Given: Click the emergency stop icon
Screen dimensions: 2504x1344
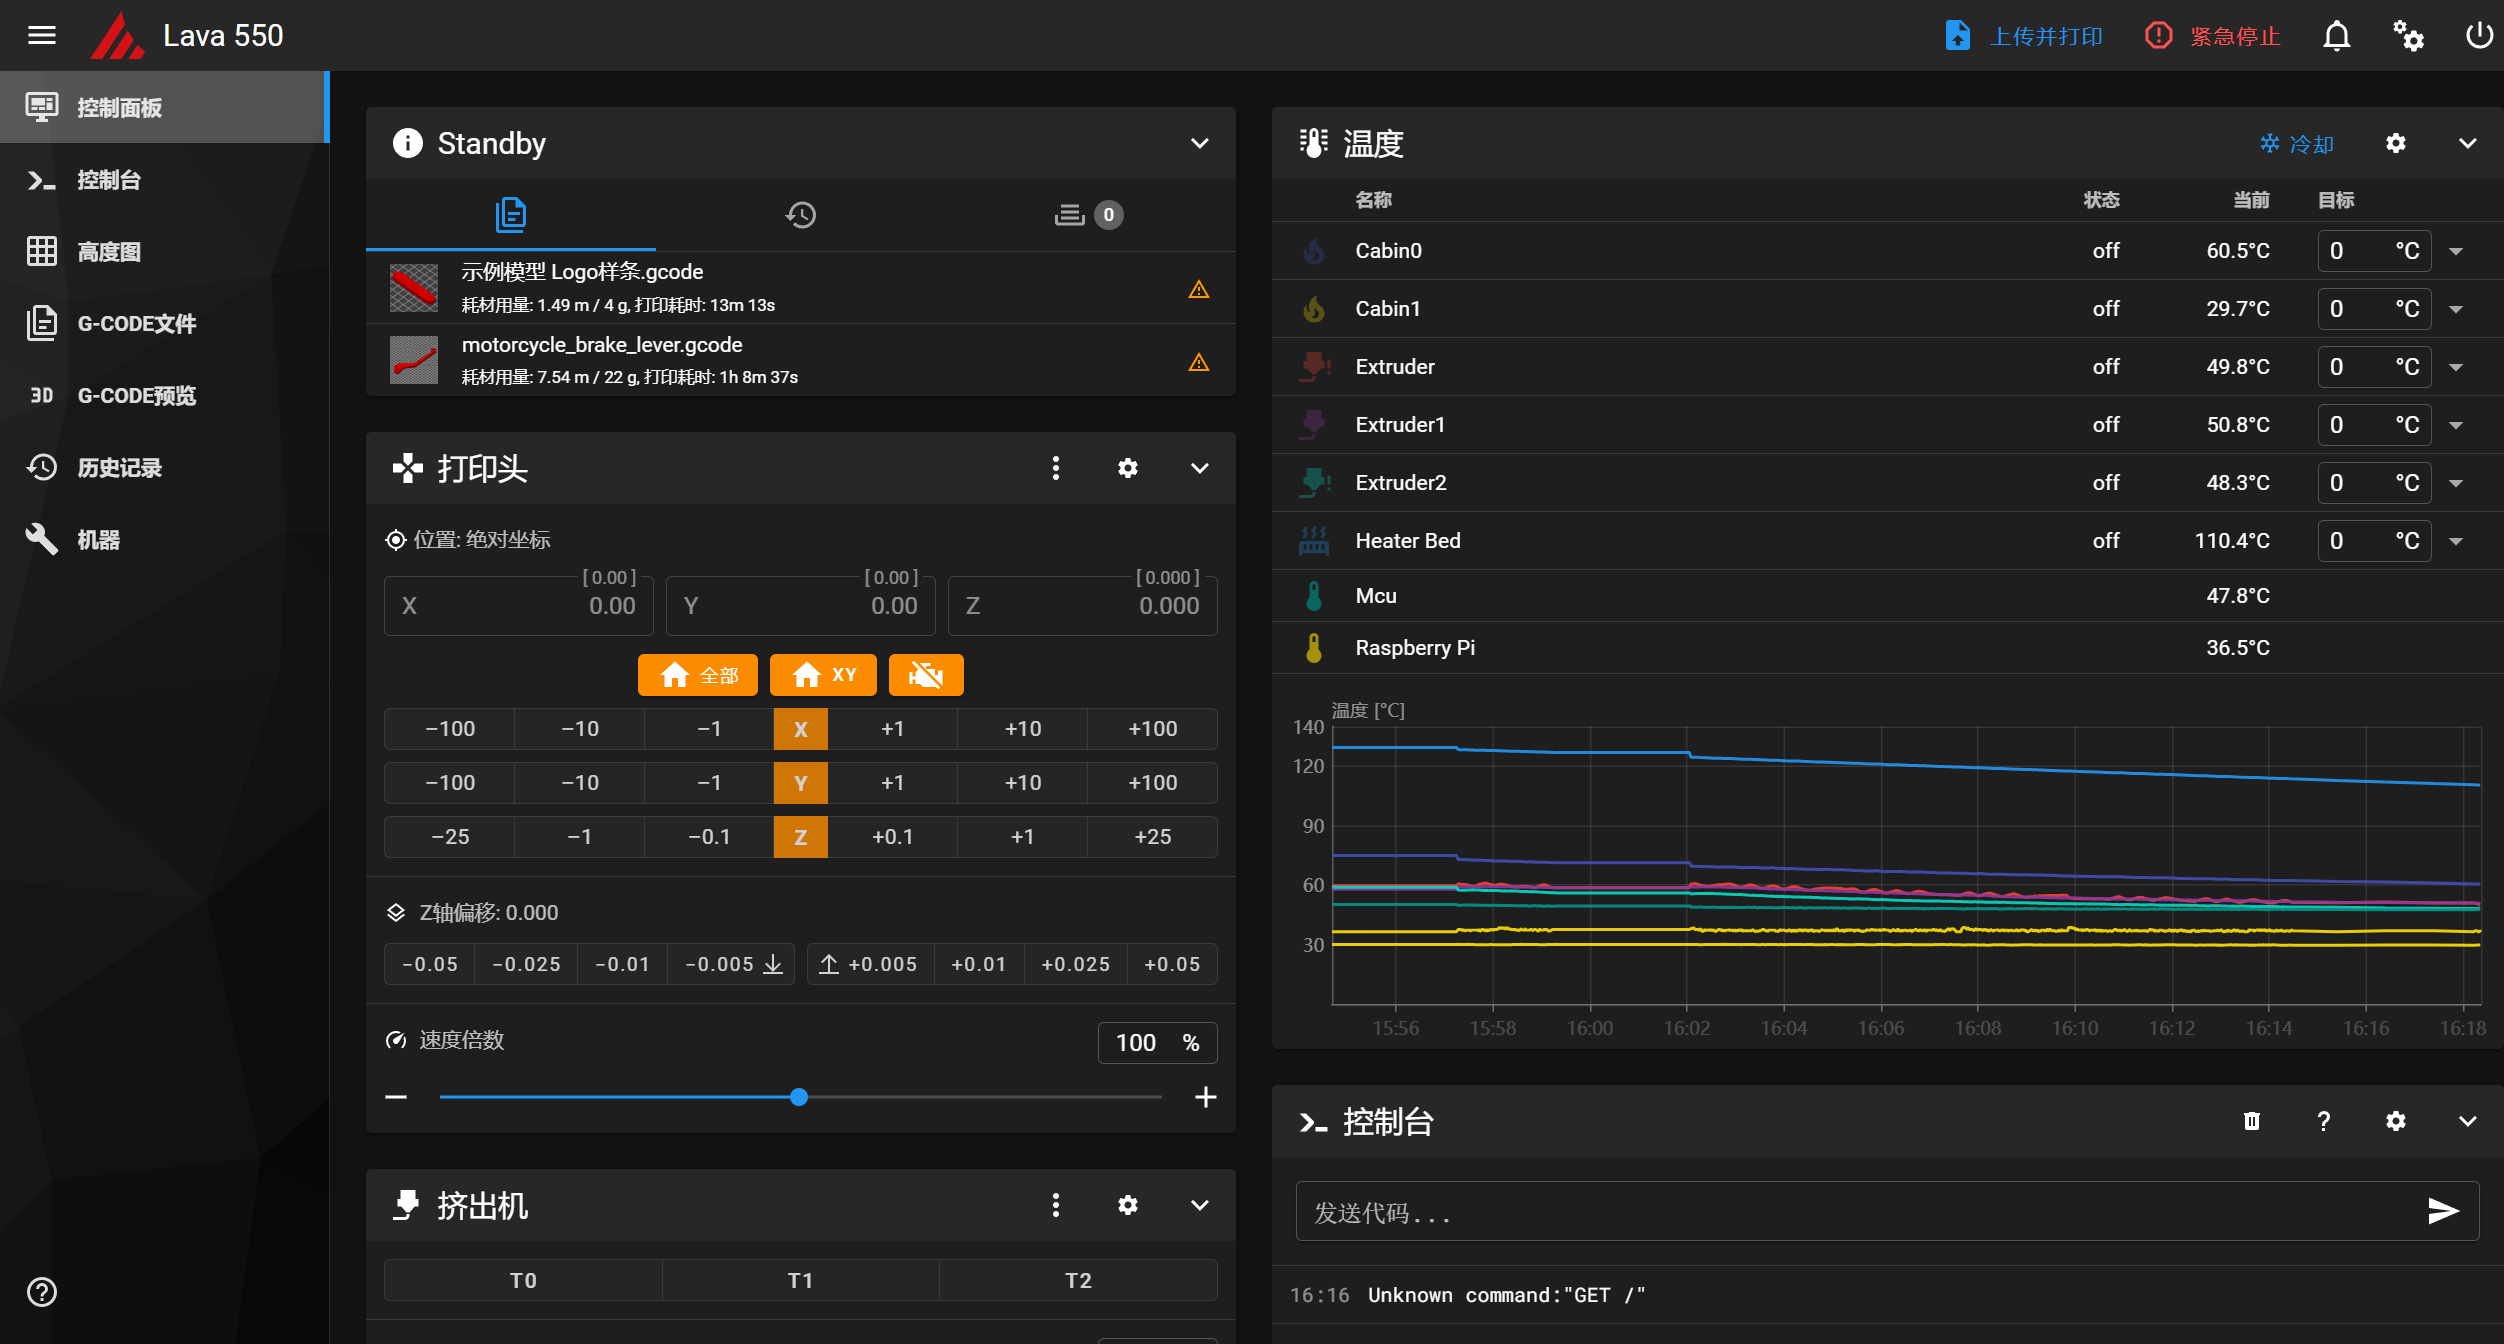Looking at the screenshot, I should (2158, 36).
